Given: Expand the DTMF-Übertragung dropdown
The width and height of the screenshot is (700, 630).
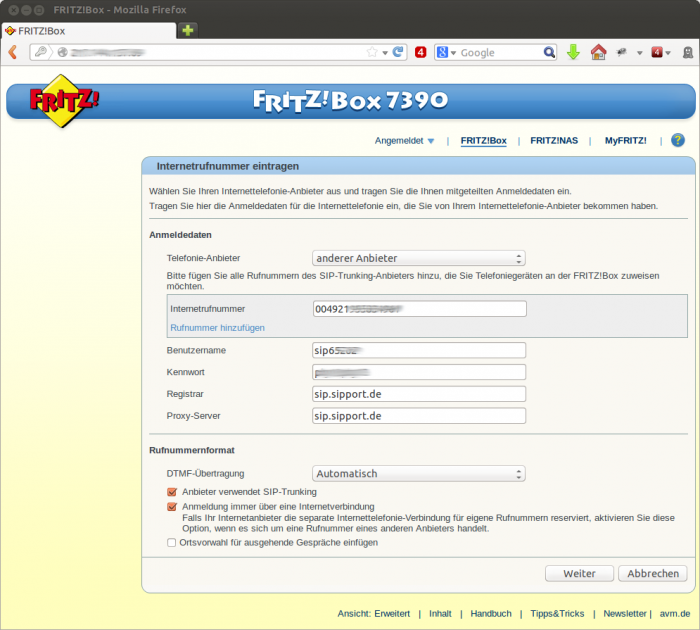Looking at the screenshot, I should pos(419,473).
